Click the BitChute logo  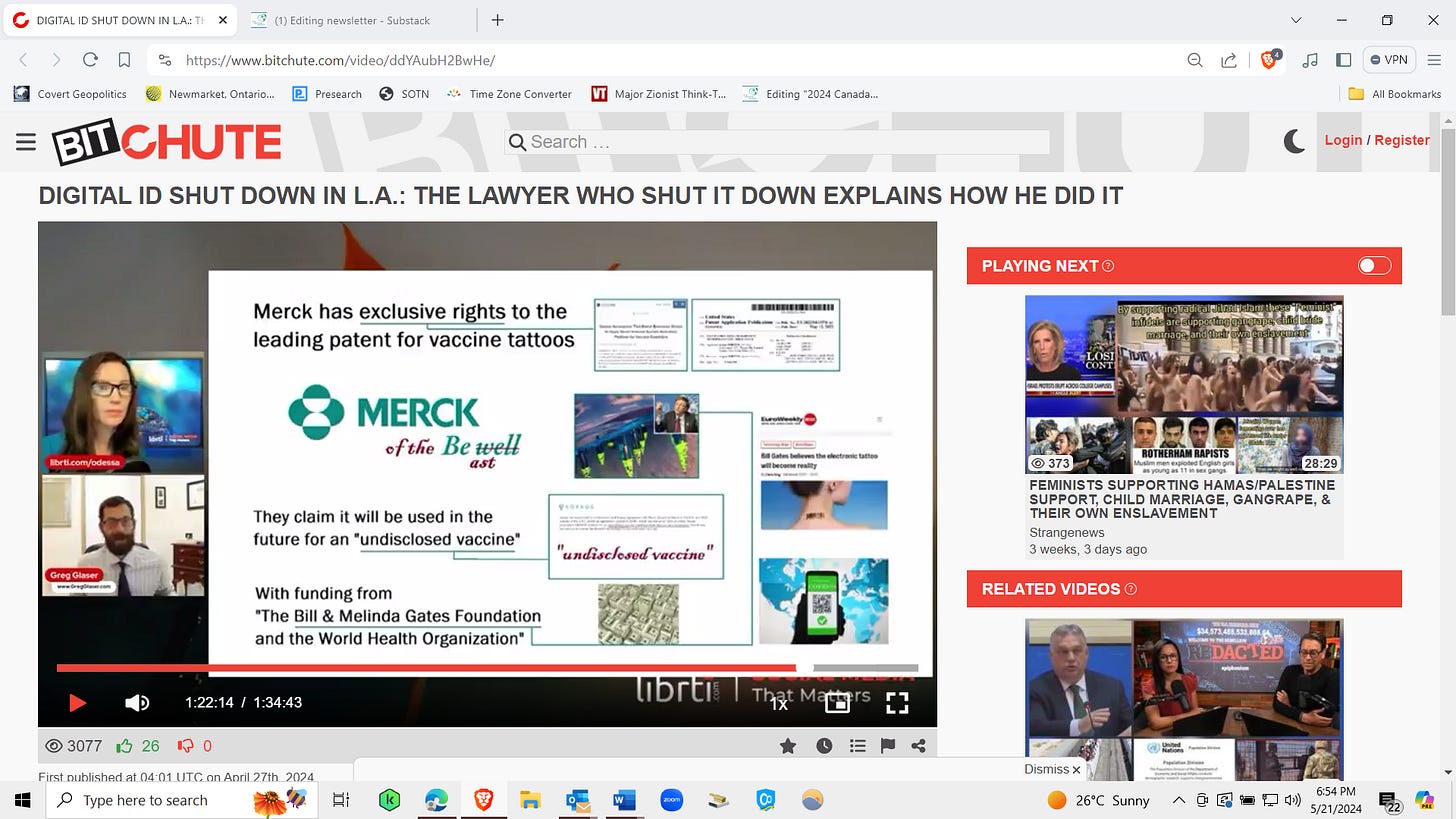pos(167,142)
